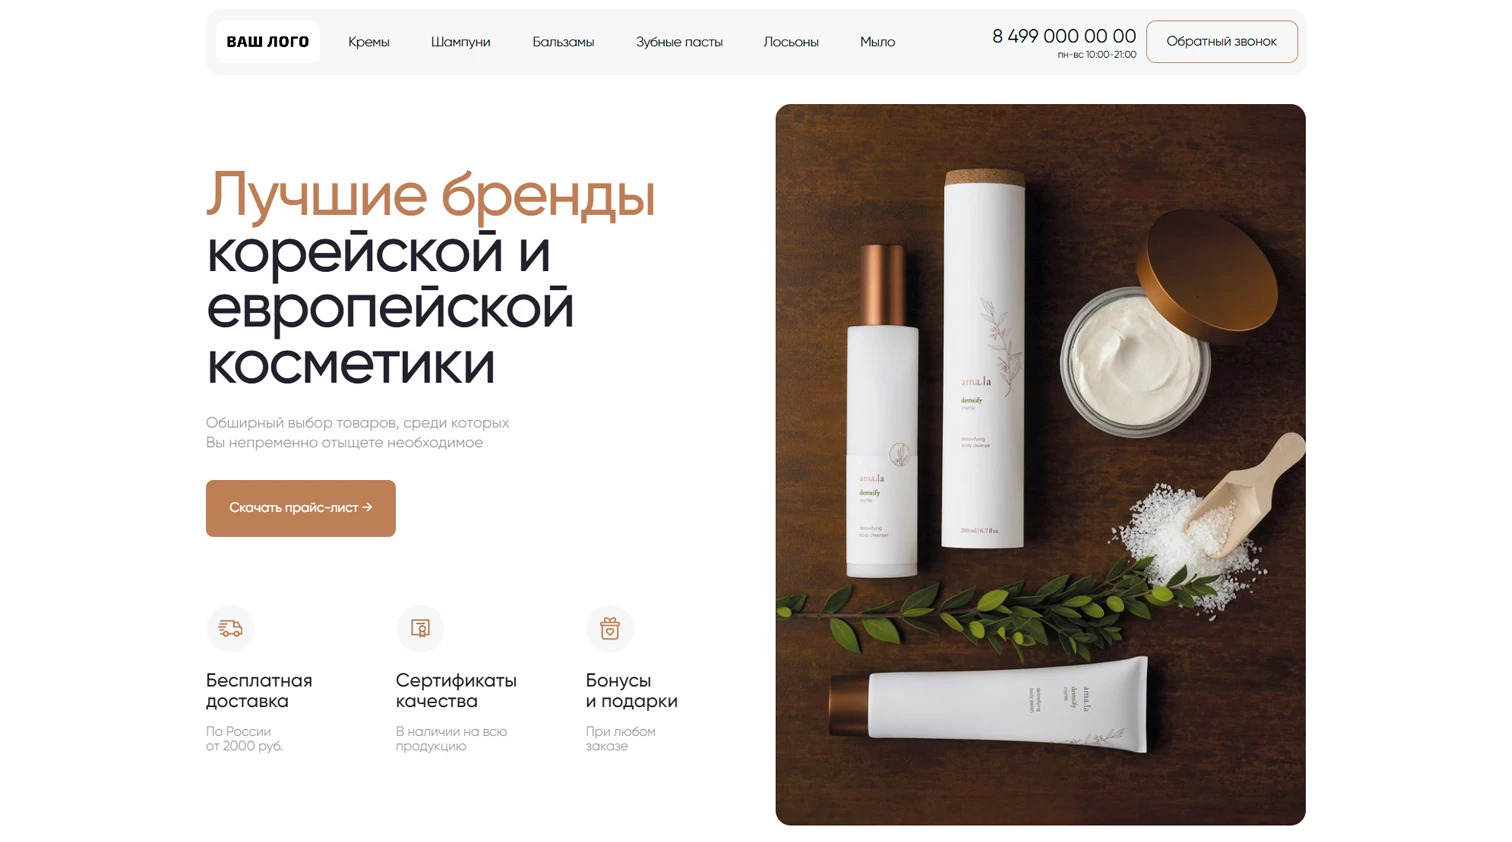Open the Шампуни menu item
This screenshot has height=842, width=1512.
(x=460, y=42)
